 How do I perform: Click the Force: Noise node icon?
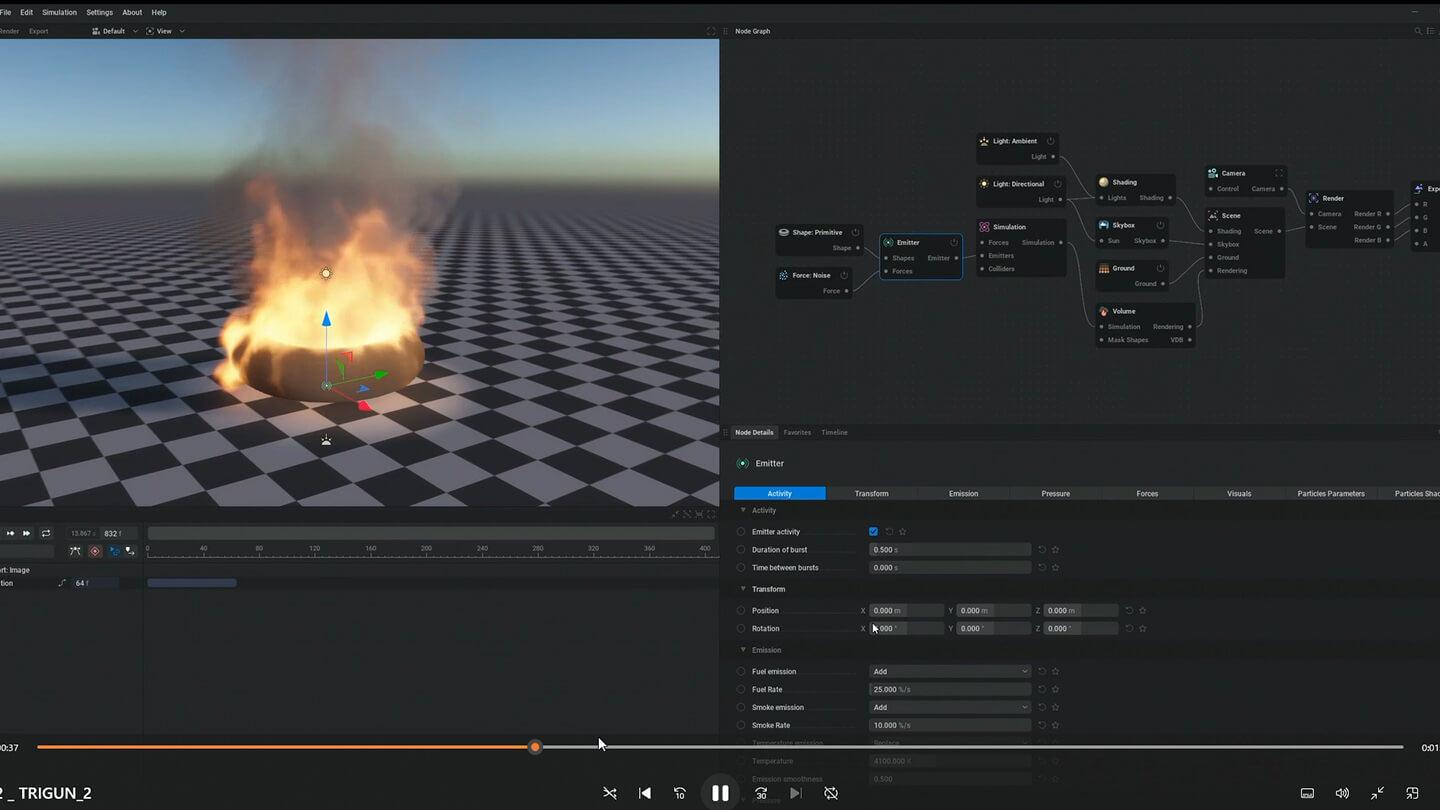(x=784, y=275)
